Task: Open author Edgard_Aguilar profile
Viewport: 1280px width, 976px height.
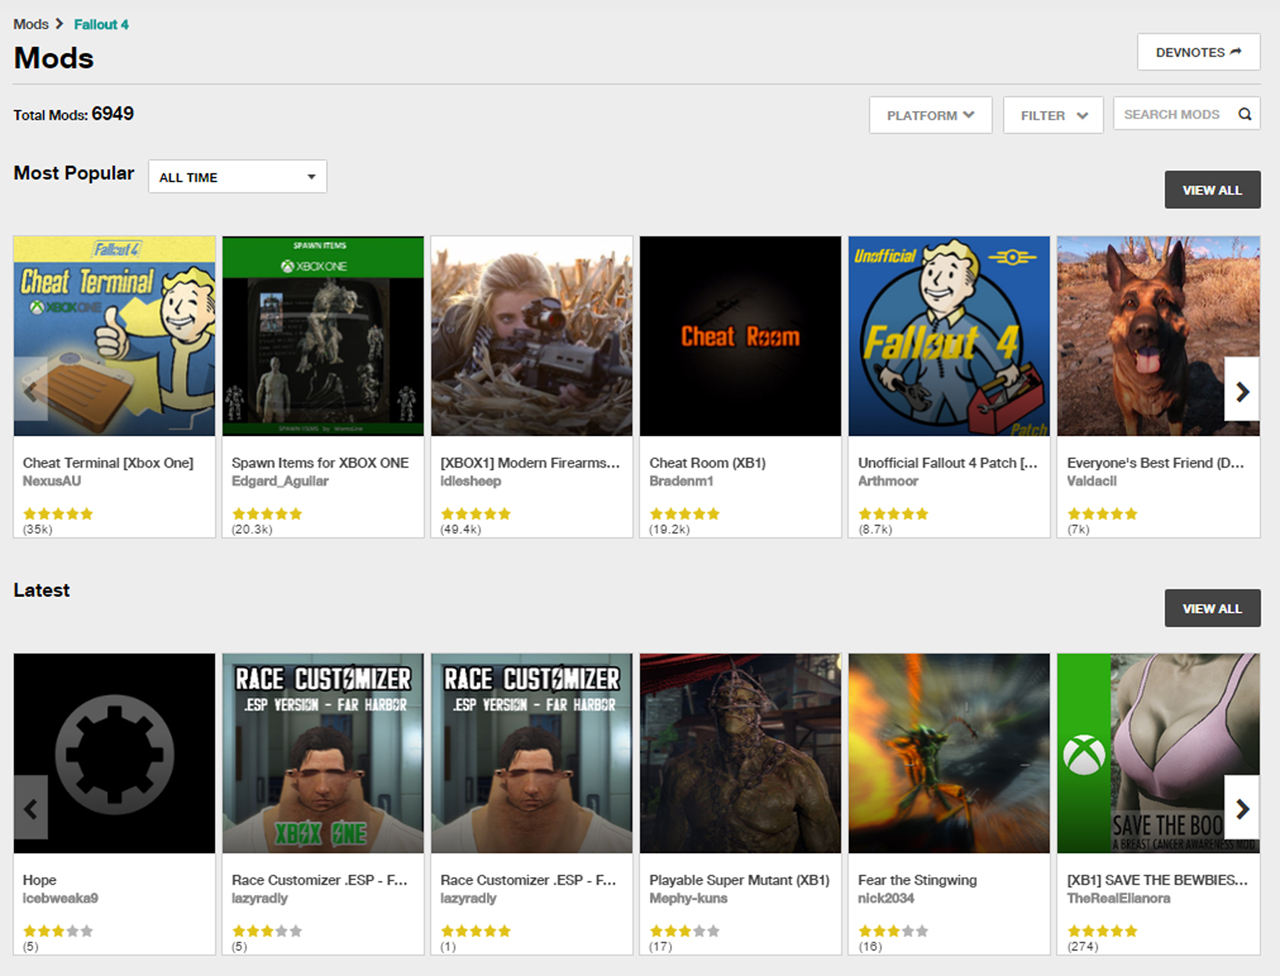Action: tap(280, 481)
